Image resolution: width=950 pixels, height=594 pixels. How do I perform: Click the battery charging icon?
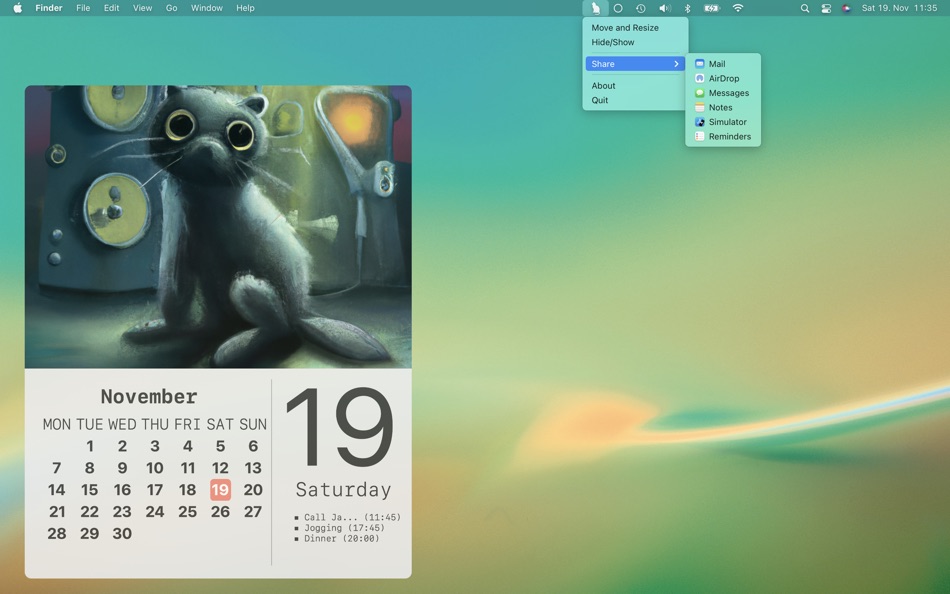click(x=712, y=8)
